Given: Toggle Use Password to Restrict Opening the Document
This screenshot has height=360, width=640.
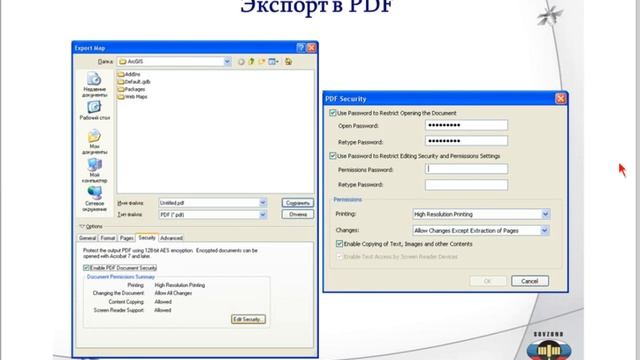Looking at the screenshot, I should coord(333,113).
